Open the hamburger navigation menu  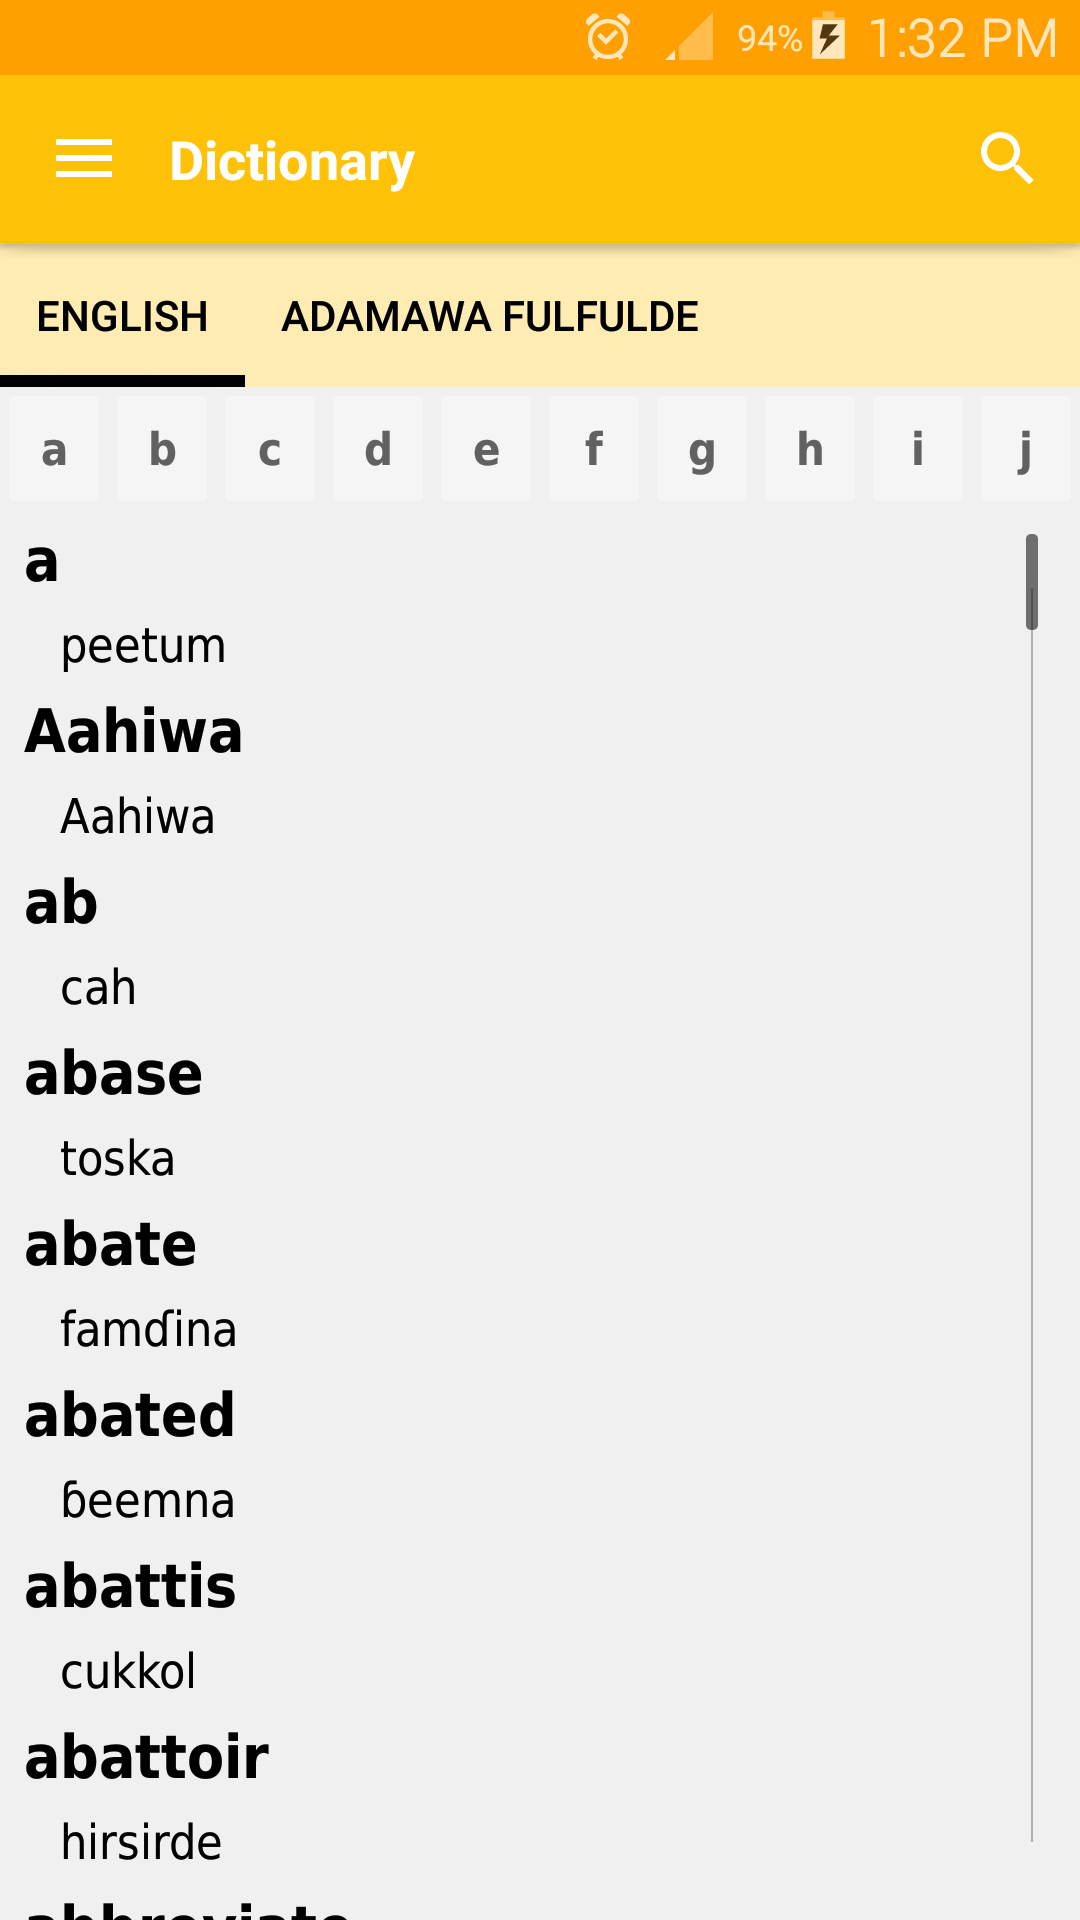[84, 160]
